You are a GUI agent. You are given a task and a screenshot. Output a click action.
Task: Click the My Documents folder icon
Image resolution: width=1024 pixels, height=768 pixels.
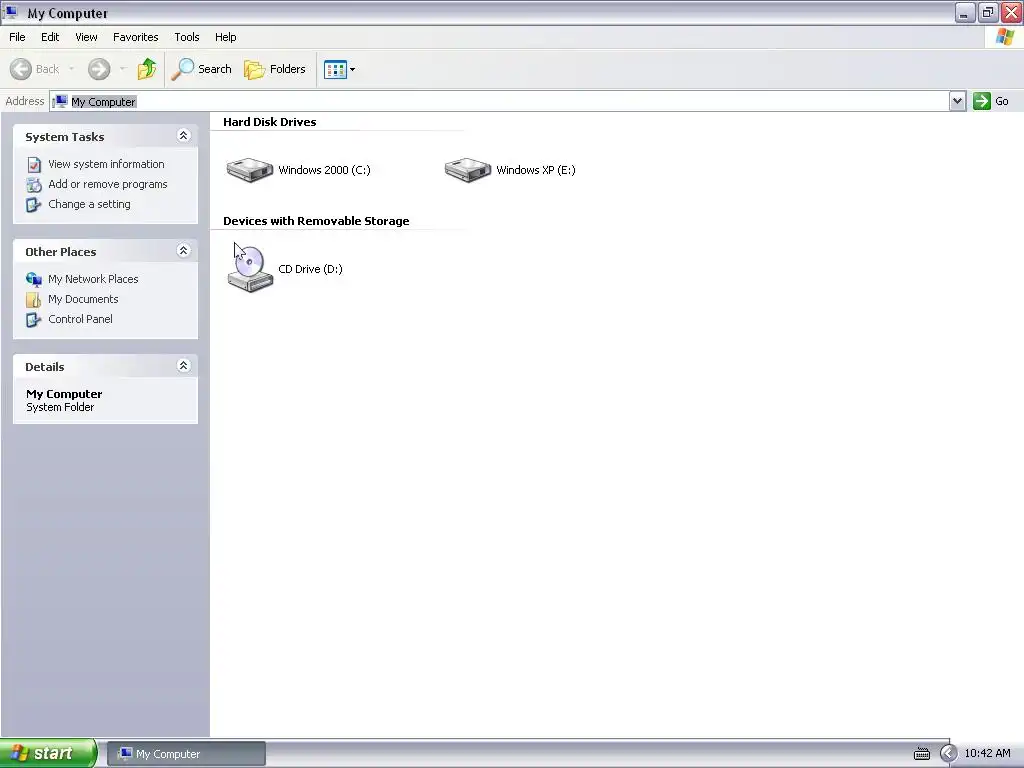click(33, 300)
